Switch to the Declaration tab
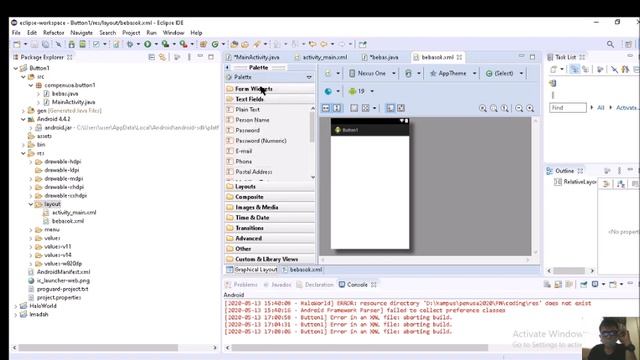640x360 pixels. (x=315, y=284)
